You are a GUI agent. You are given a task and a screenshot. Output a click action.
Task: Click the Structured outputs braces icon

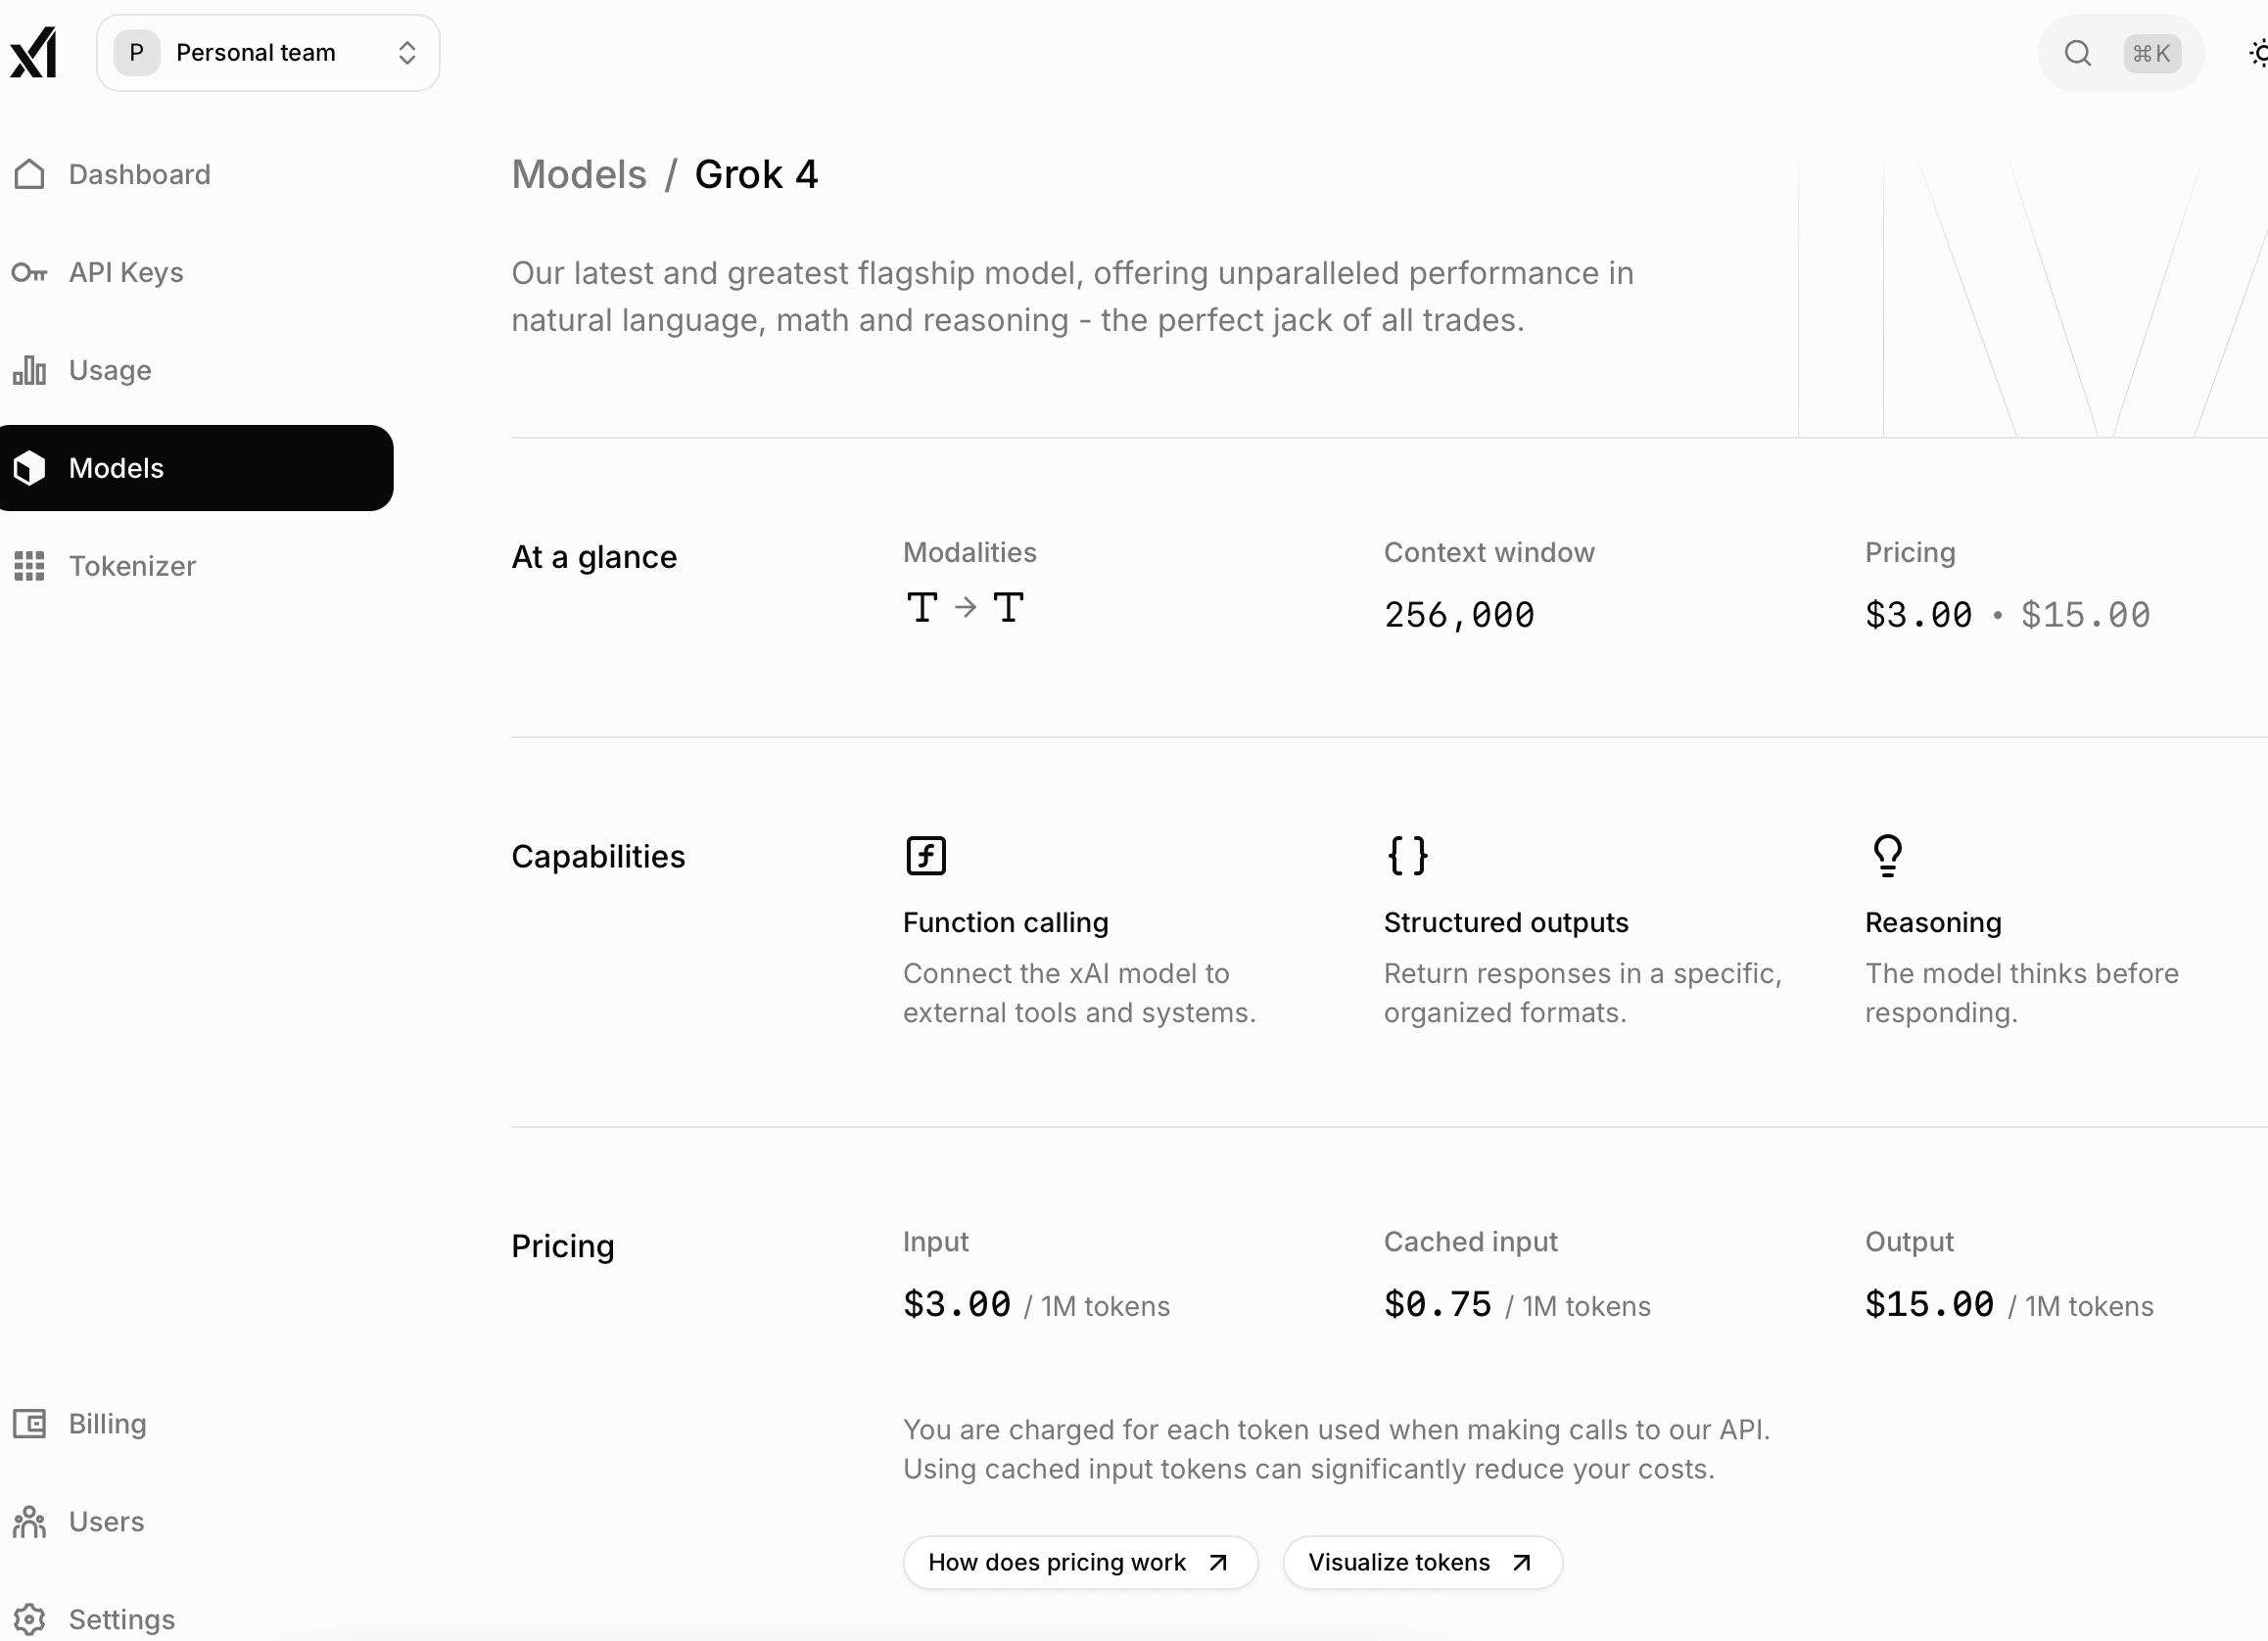[1407, 856]
